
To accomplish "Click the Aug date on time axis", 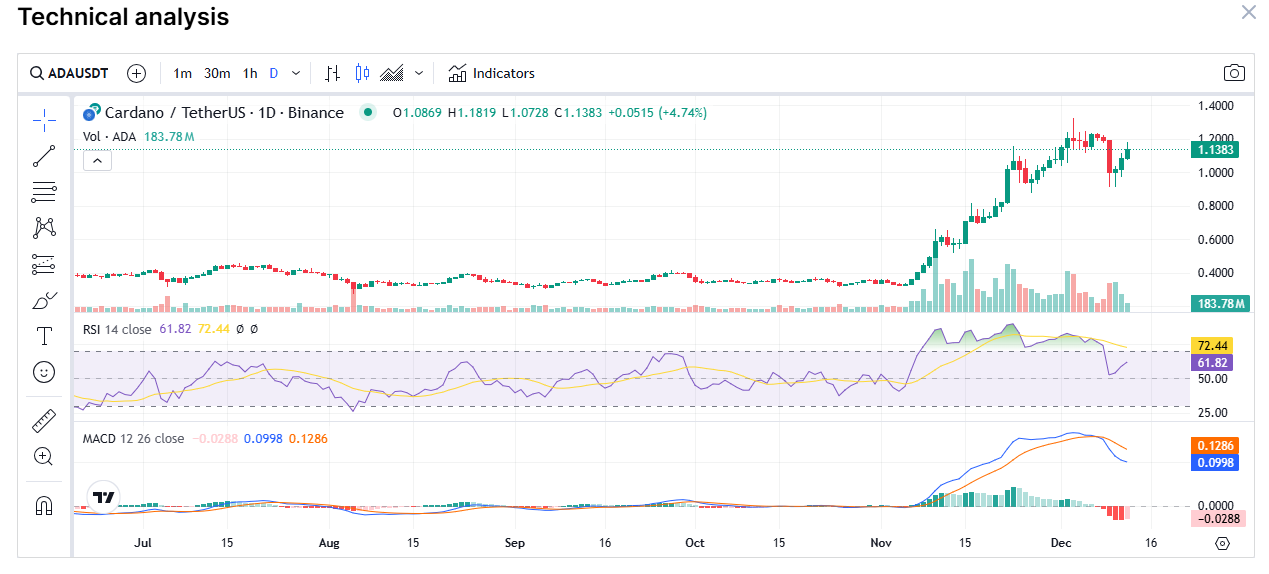I will coord(329,543).
